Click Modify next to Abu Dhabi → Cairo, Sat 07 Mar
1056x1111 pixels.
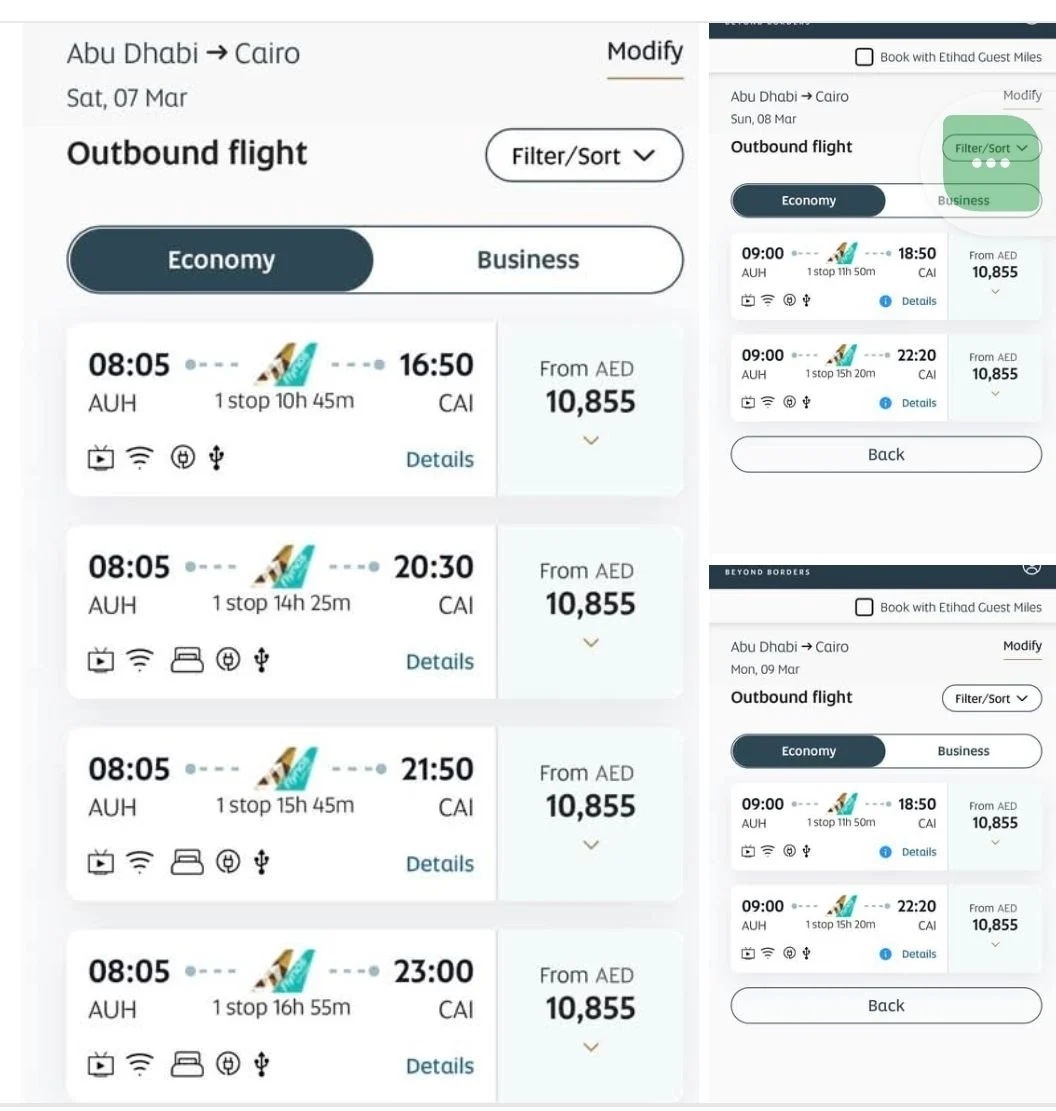click(x=645, y=52)
